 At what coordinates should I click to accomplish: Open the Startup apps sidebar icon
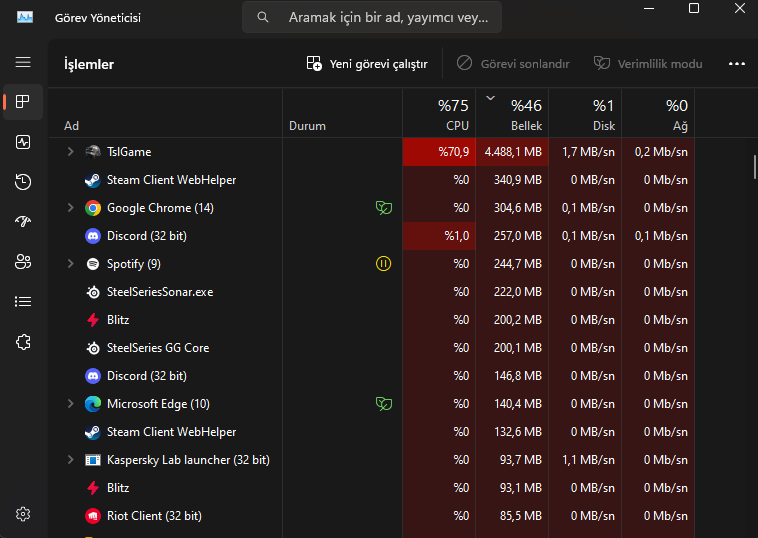[x=23, y=222]
